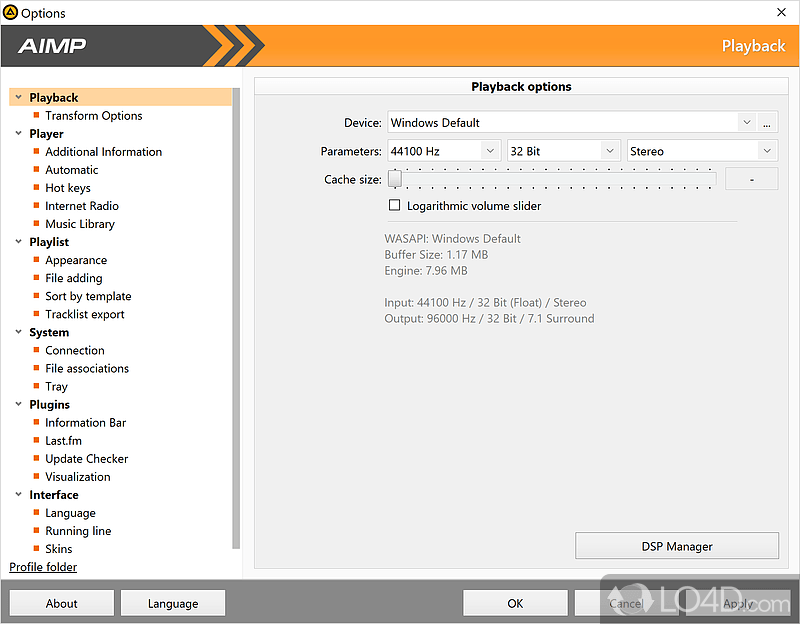This screenshot has width=800, height=624.
Task: Open Connection settings
Action: [x=74, y=350]
